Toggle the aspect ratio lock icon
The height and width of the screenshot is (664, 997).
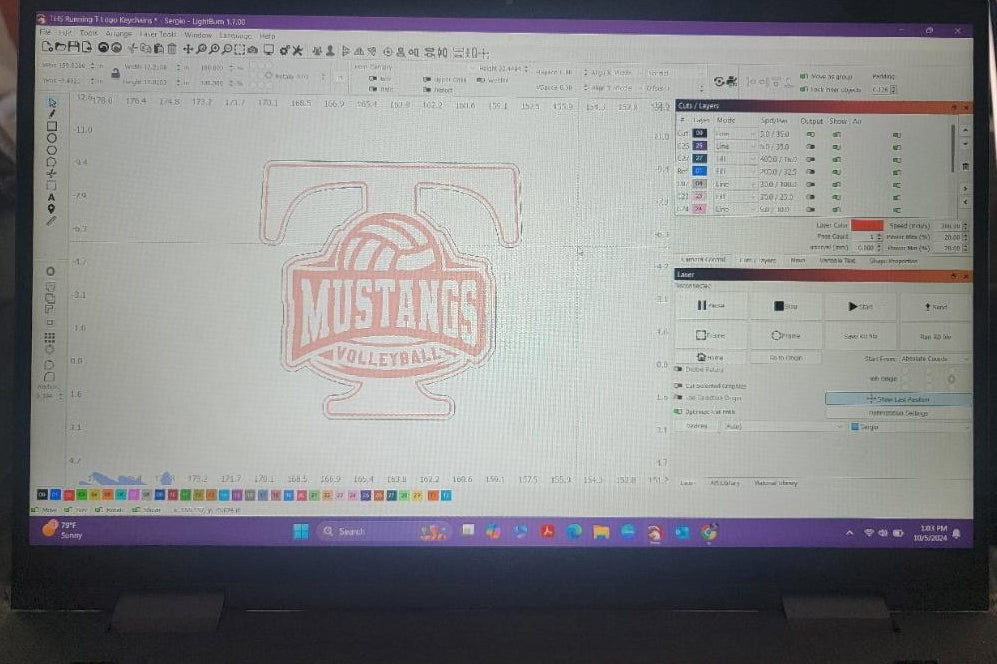(x=115, y=74)
